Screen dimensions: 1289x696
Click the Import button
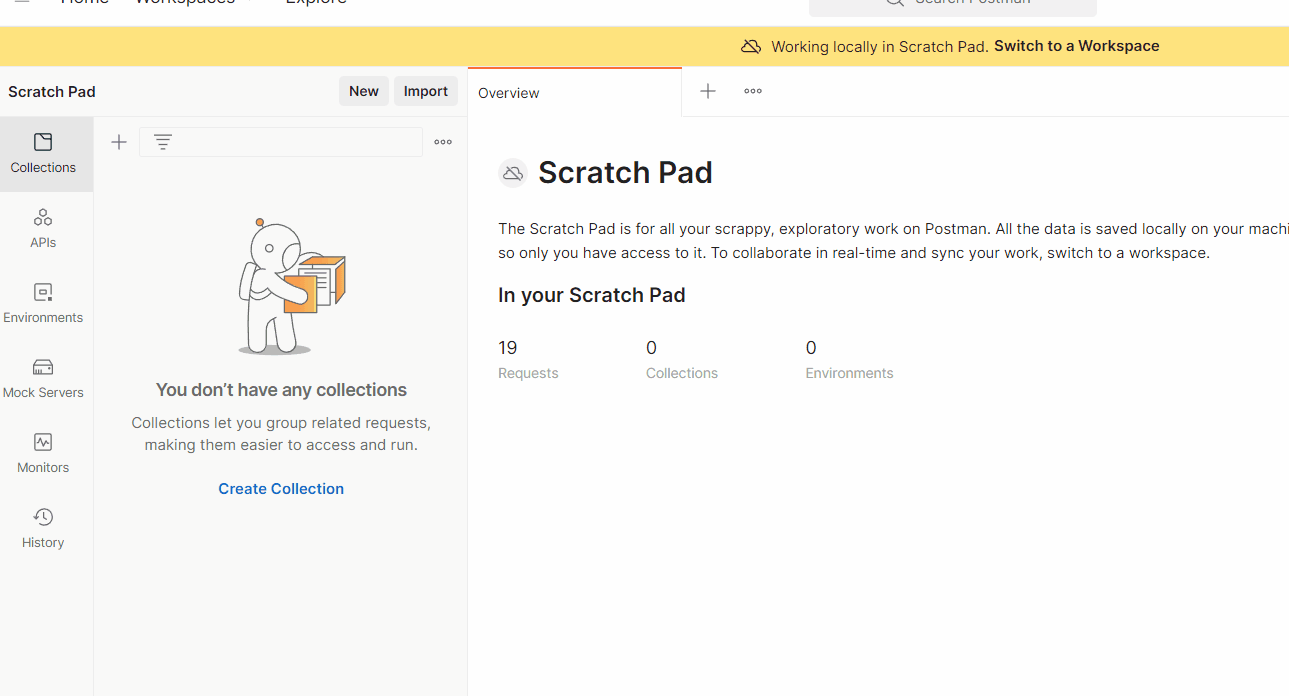click(426, 91)
